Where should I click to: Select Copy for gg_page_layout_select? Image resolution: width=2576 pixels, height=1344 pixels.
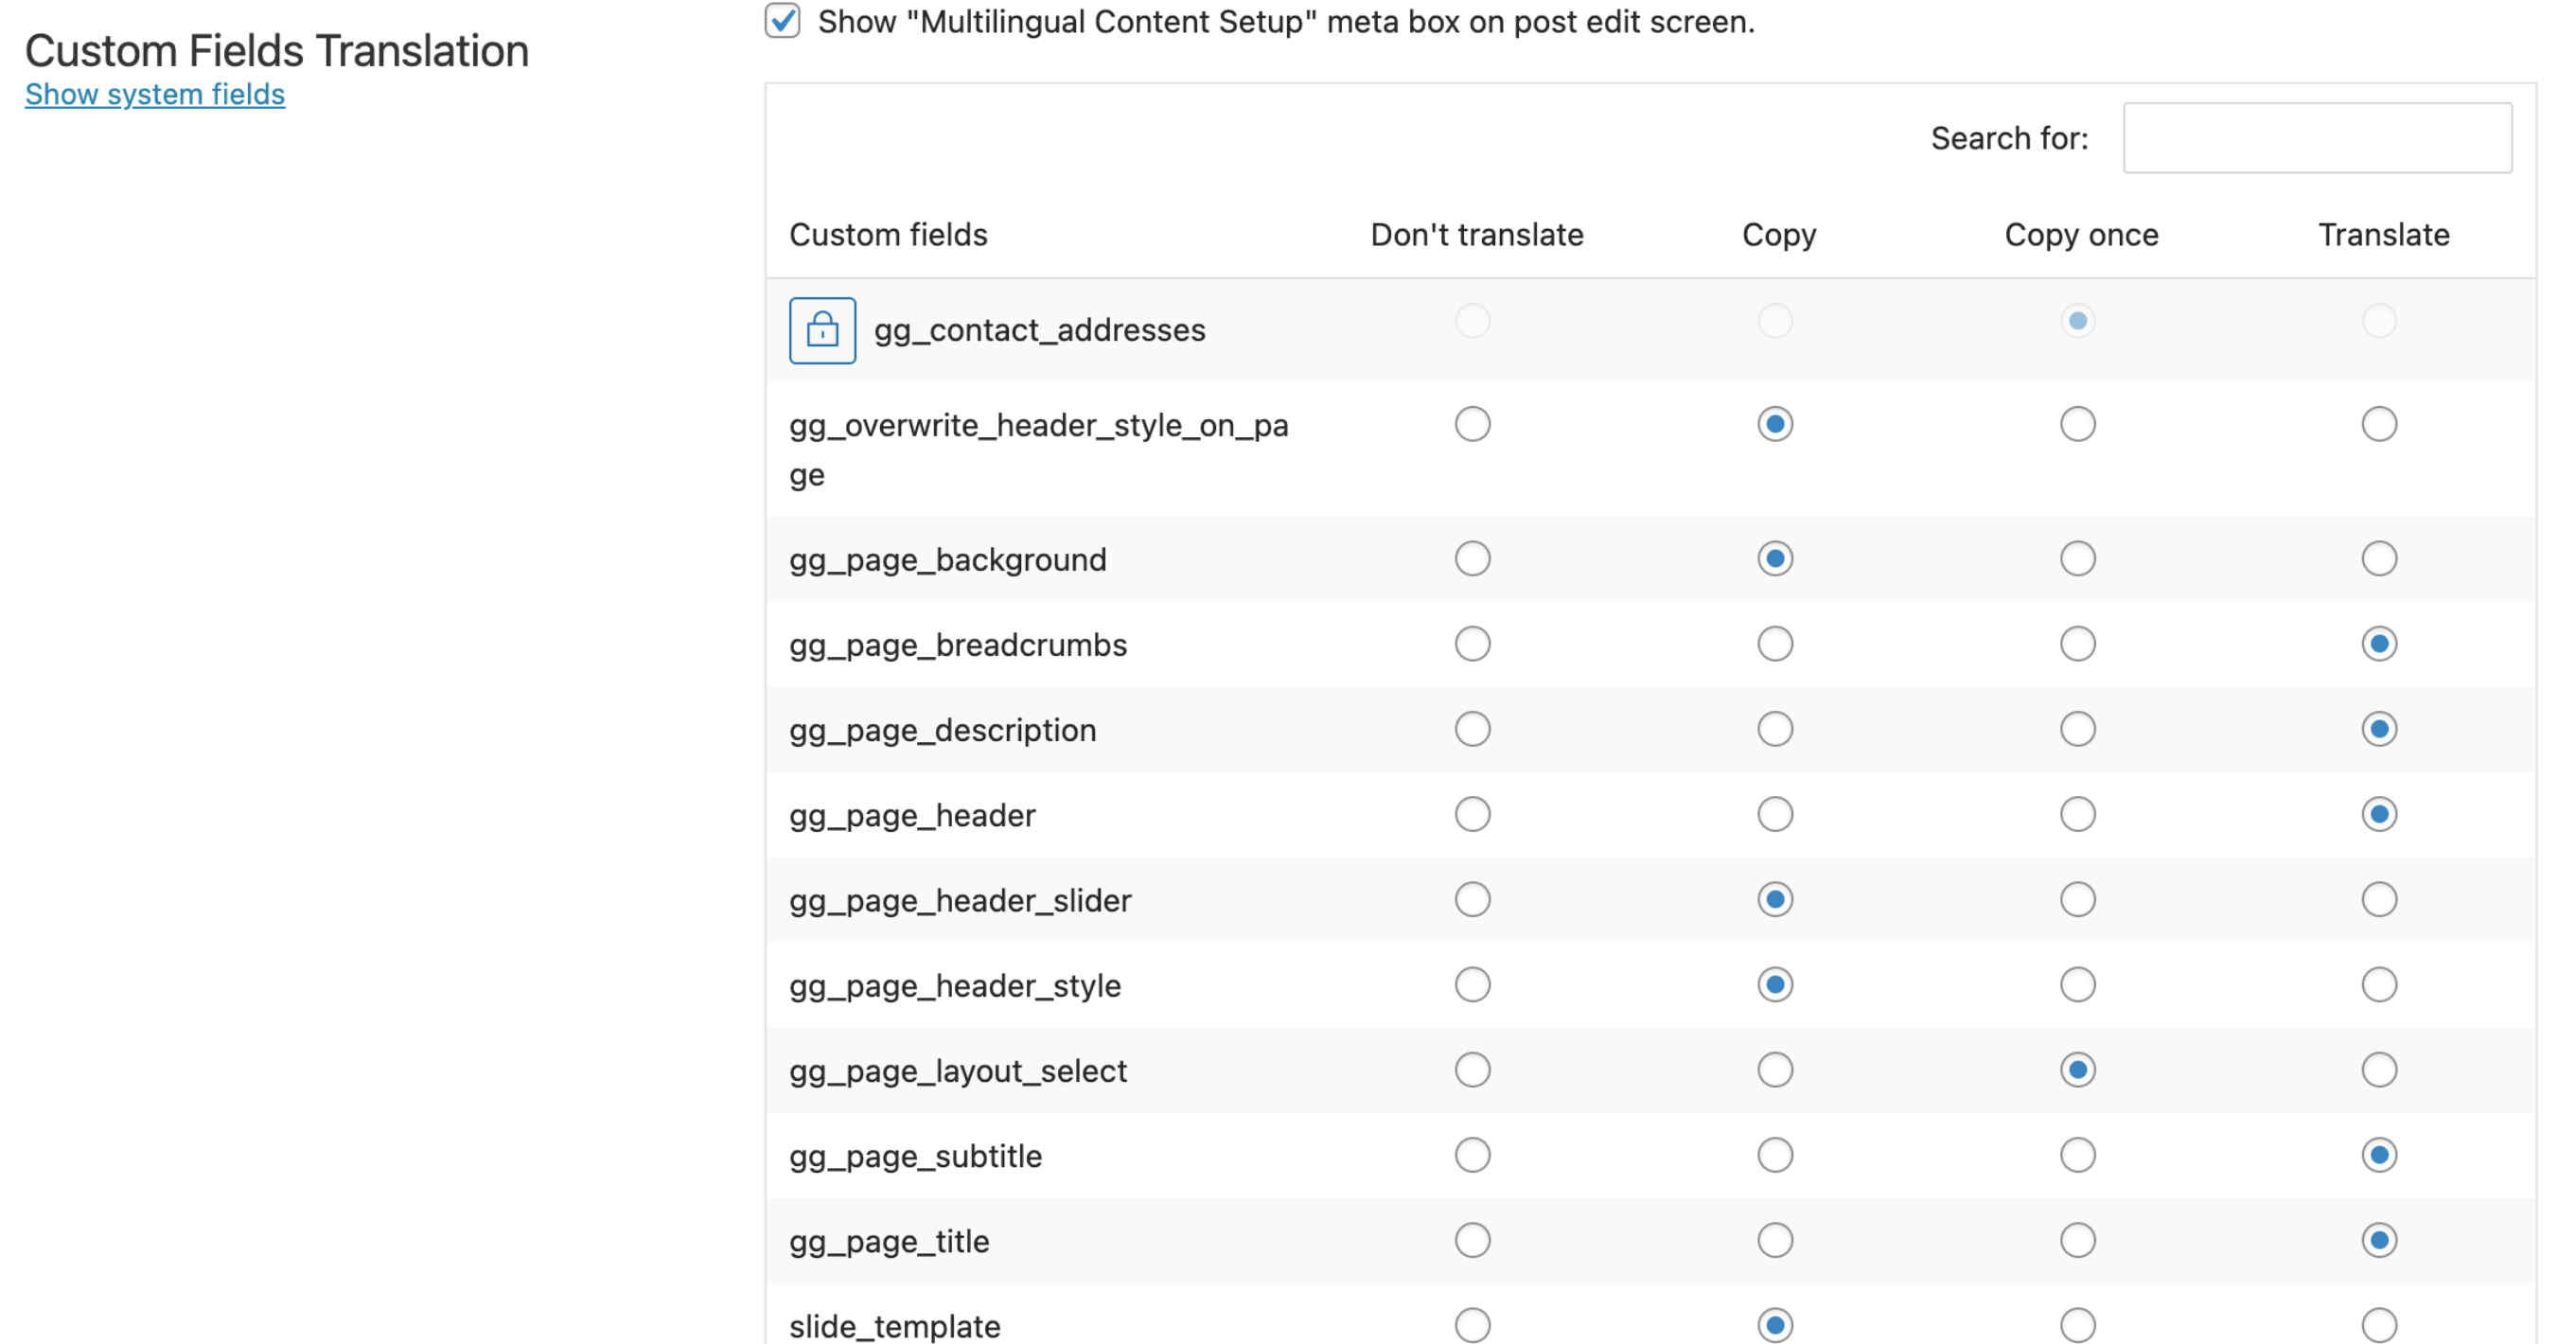pyautogui.click(x=1775, y=1070)
